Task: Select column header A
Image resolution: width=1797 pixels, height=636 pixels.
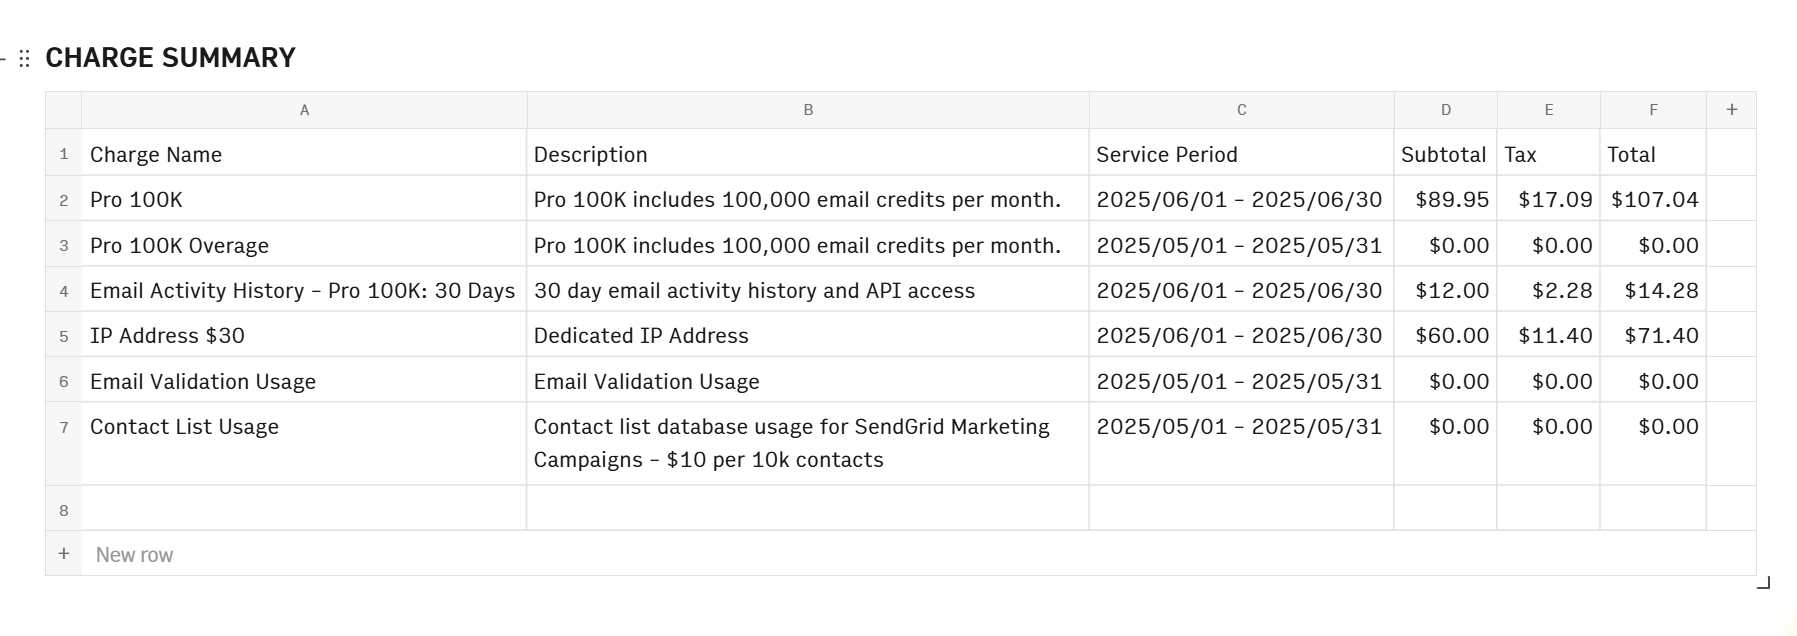Action: click(x=303, y=109)
